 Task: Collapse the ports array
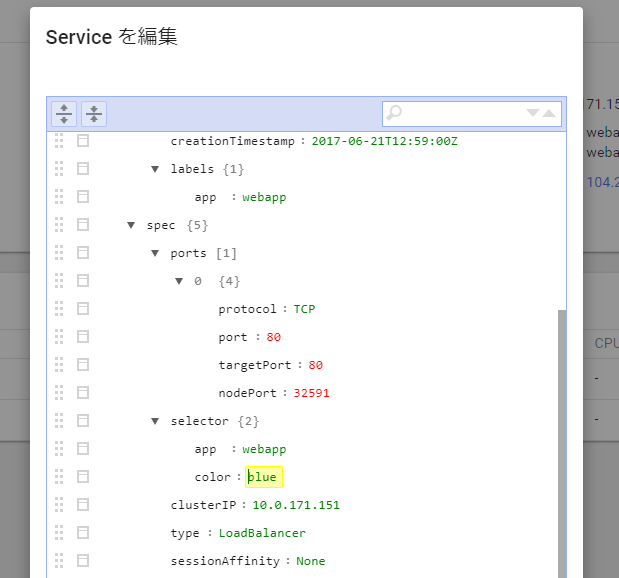[155, 253]
